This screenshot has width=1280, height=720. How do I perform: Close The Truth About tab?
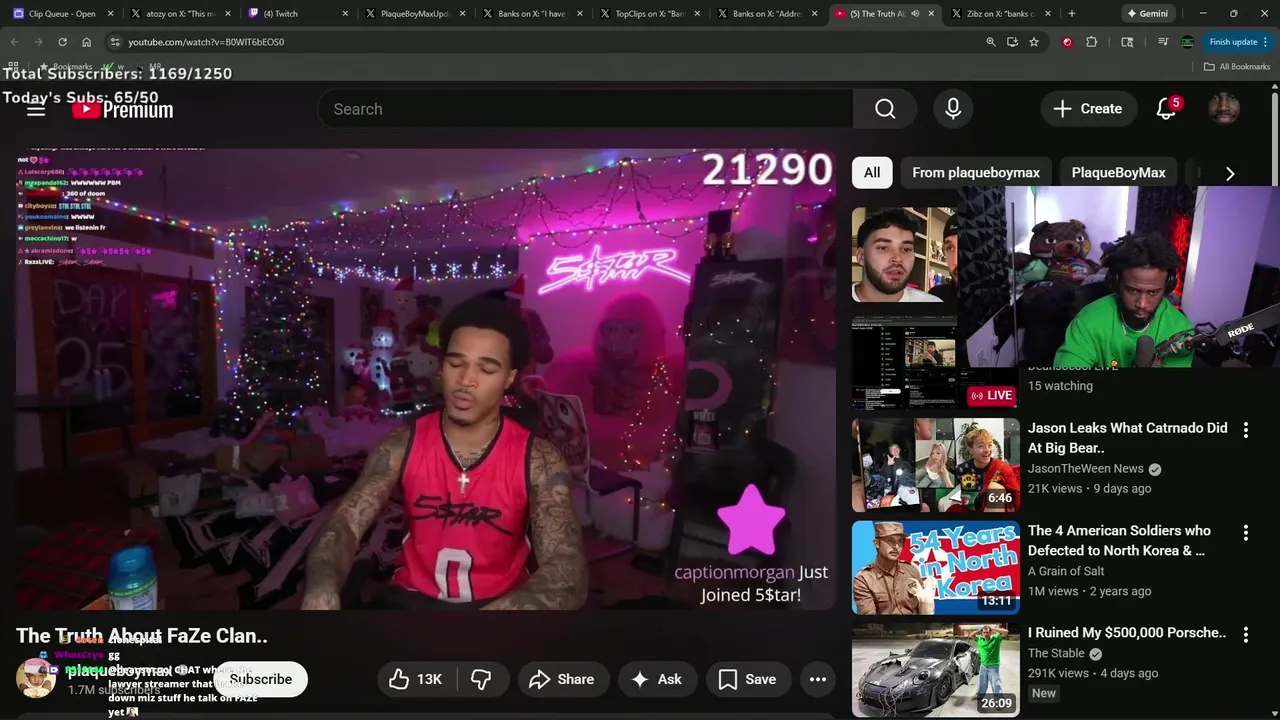(x=930, y=14)
